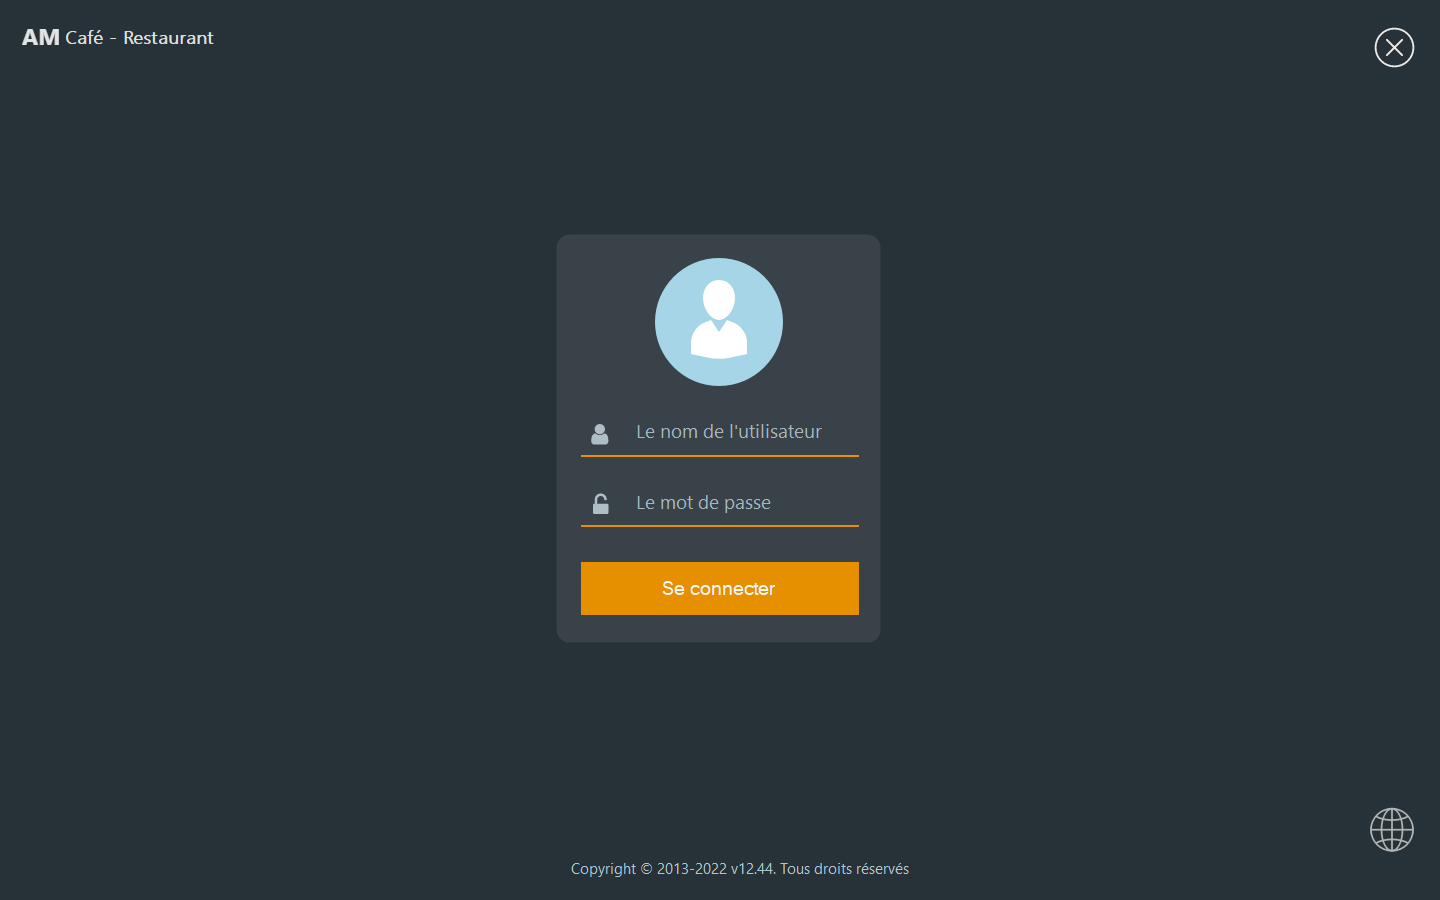The height and width of the screenshot is (900, 1440).
Task: Click the bold AM logo text
Action: 41,38
